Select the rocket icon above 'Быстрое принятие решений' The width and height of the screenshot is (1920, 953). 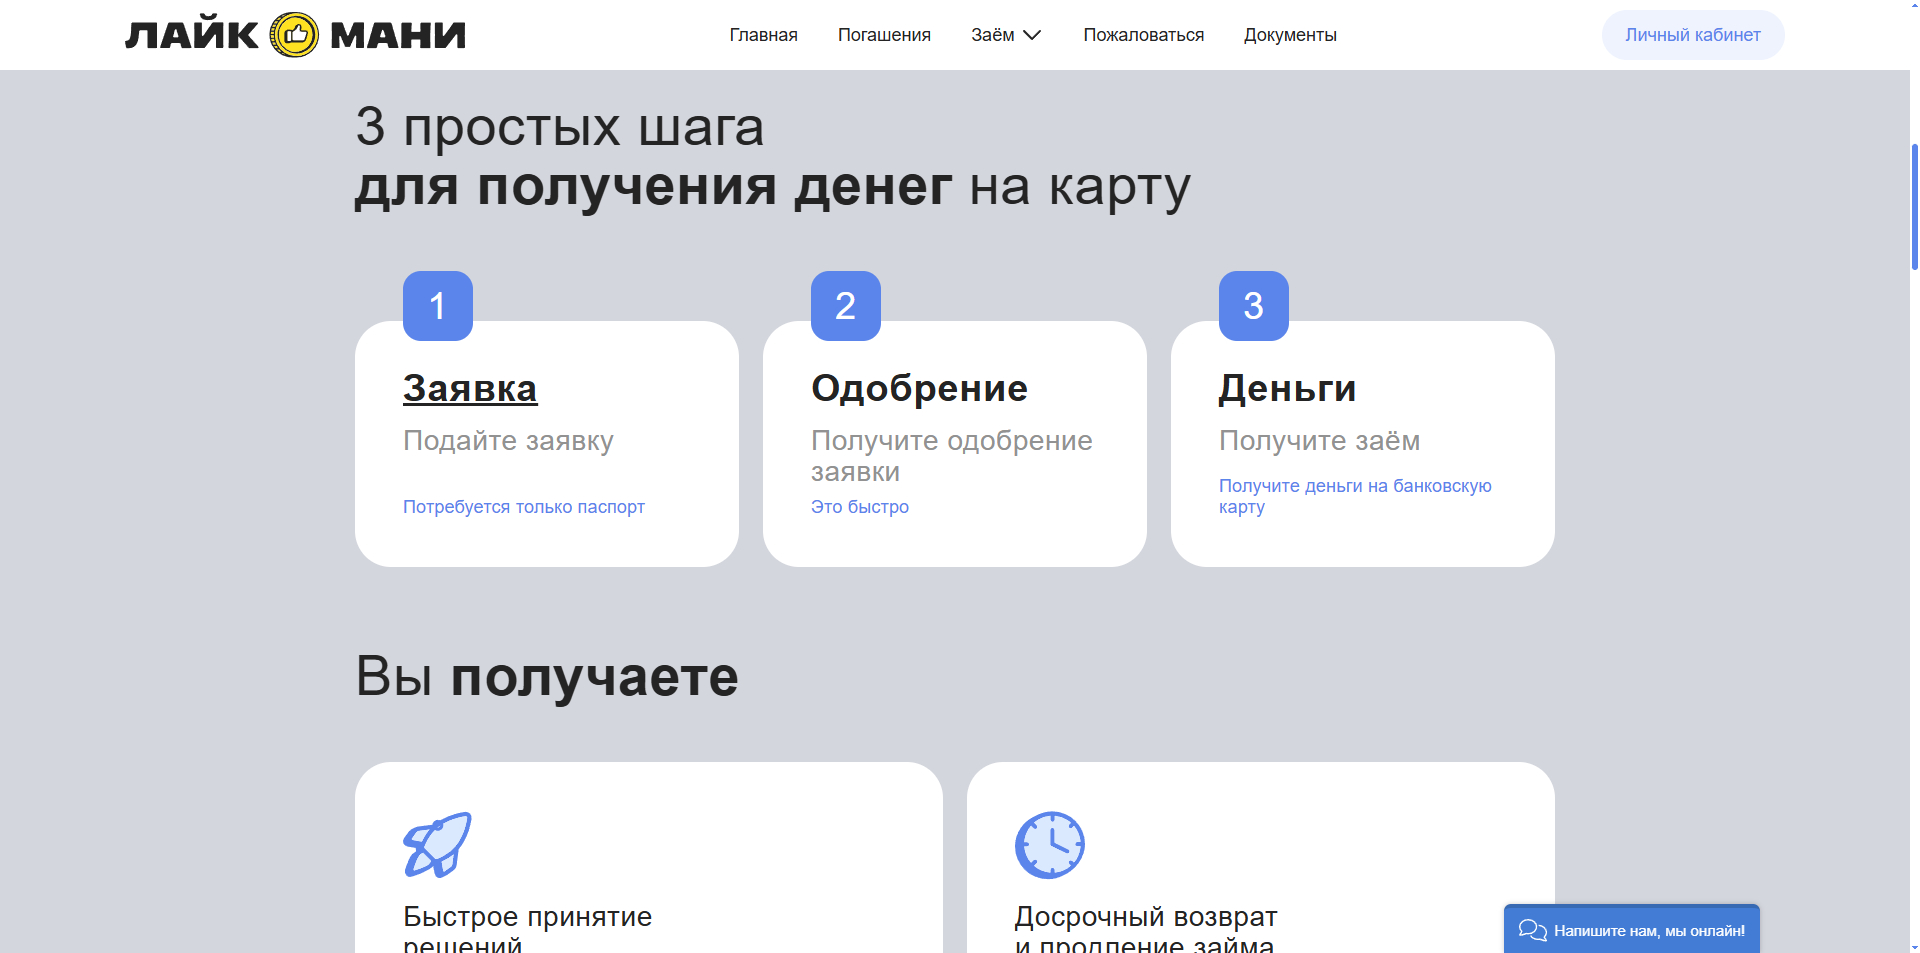437,843
